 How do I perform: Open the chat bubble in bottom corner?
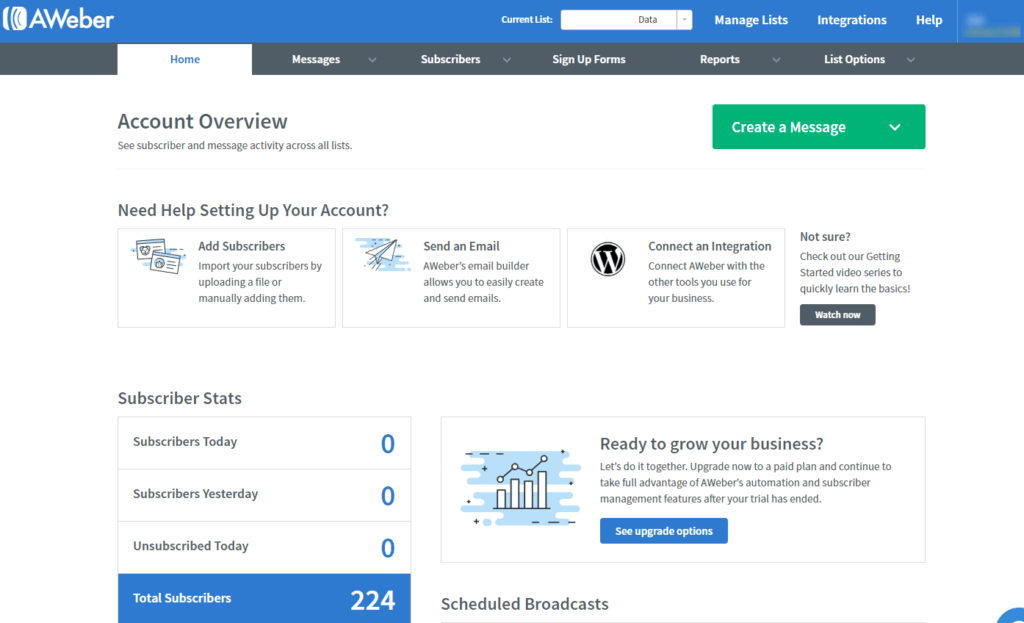click(x=1012, y=615)
